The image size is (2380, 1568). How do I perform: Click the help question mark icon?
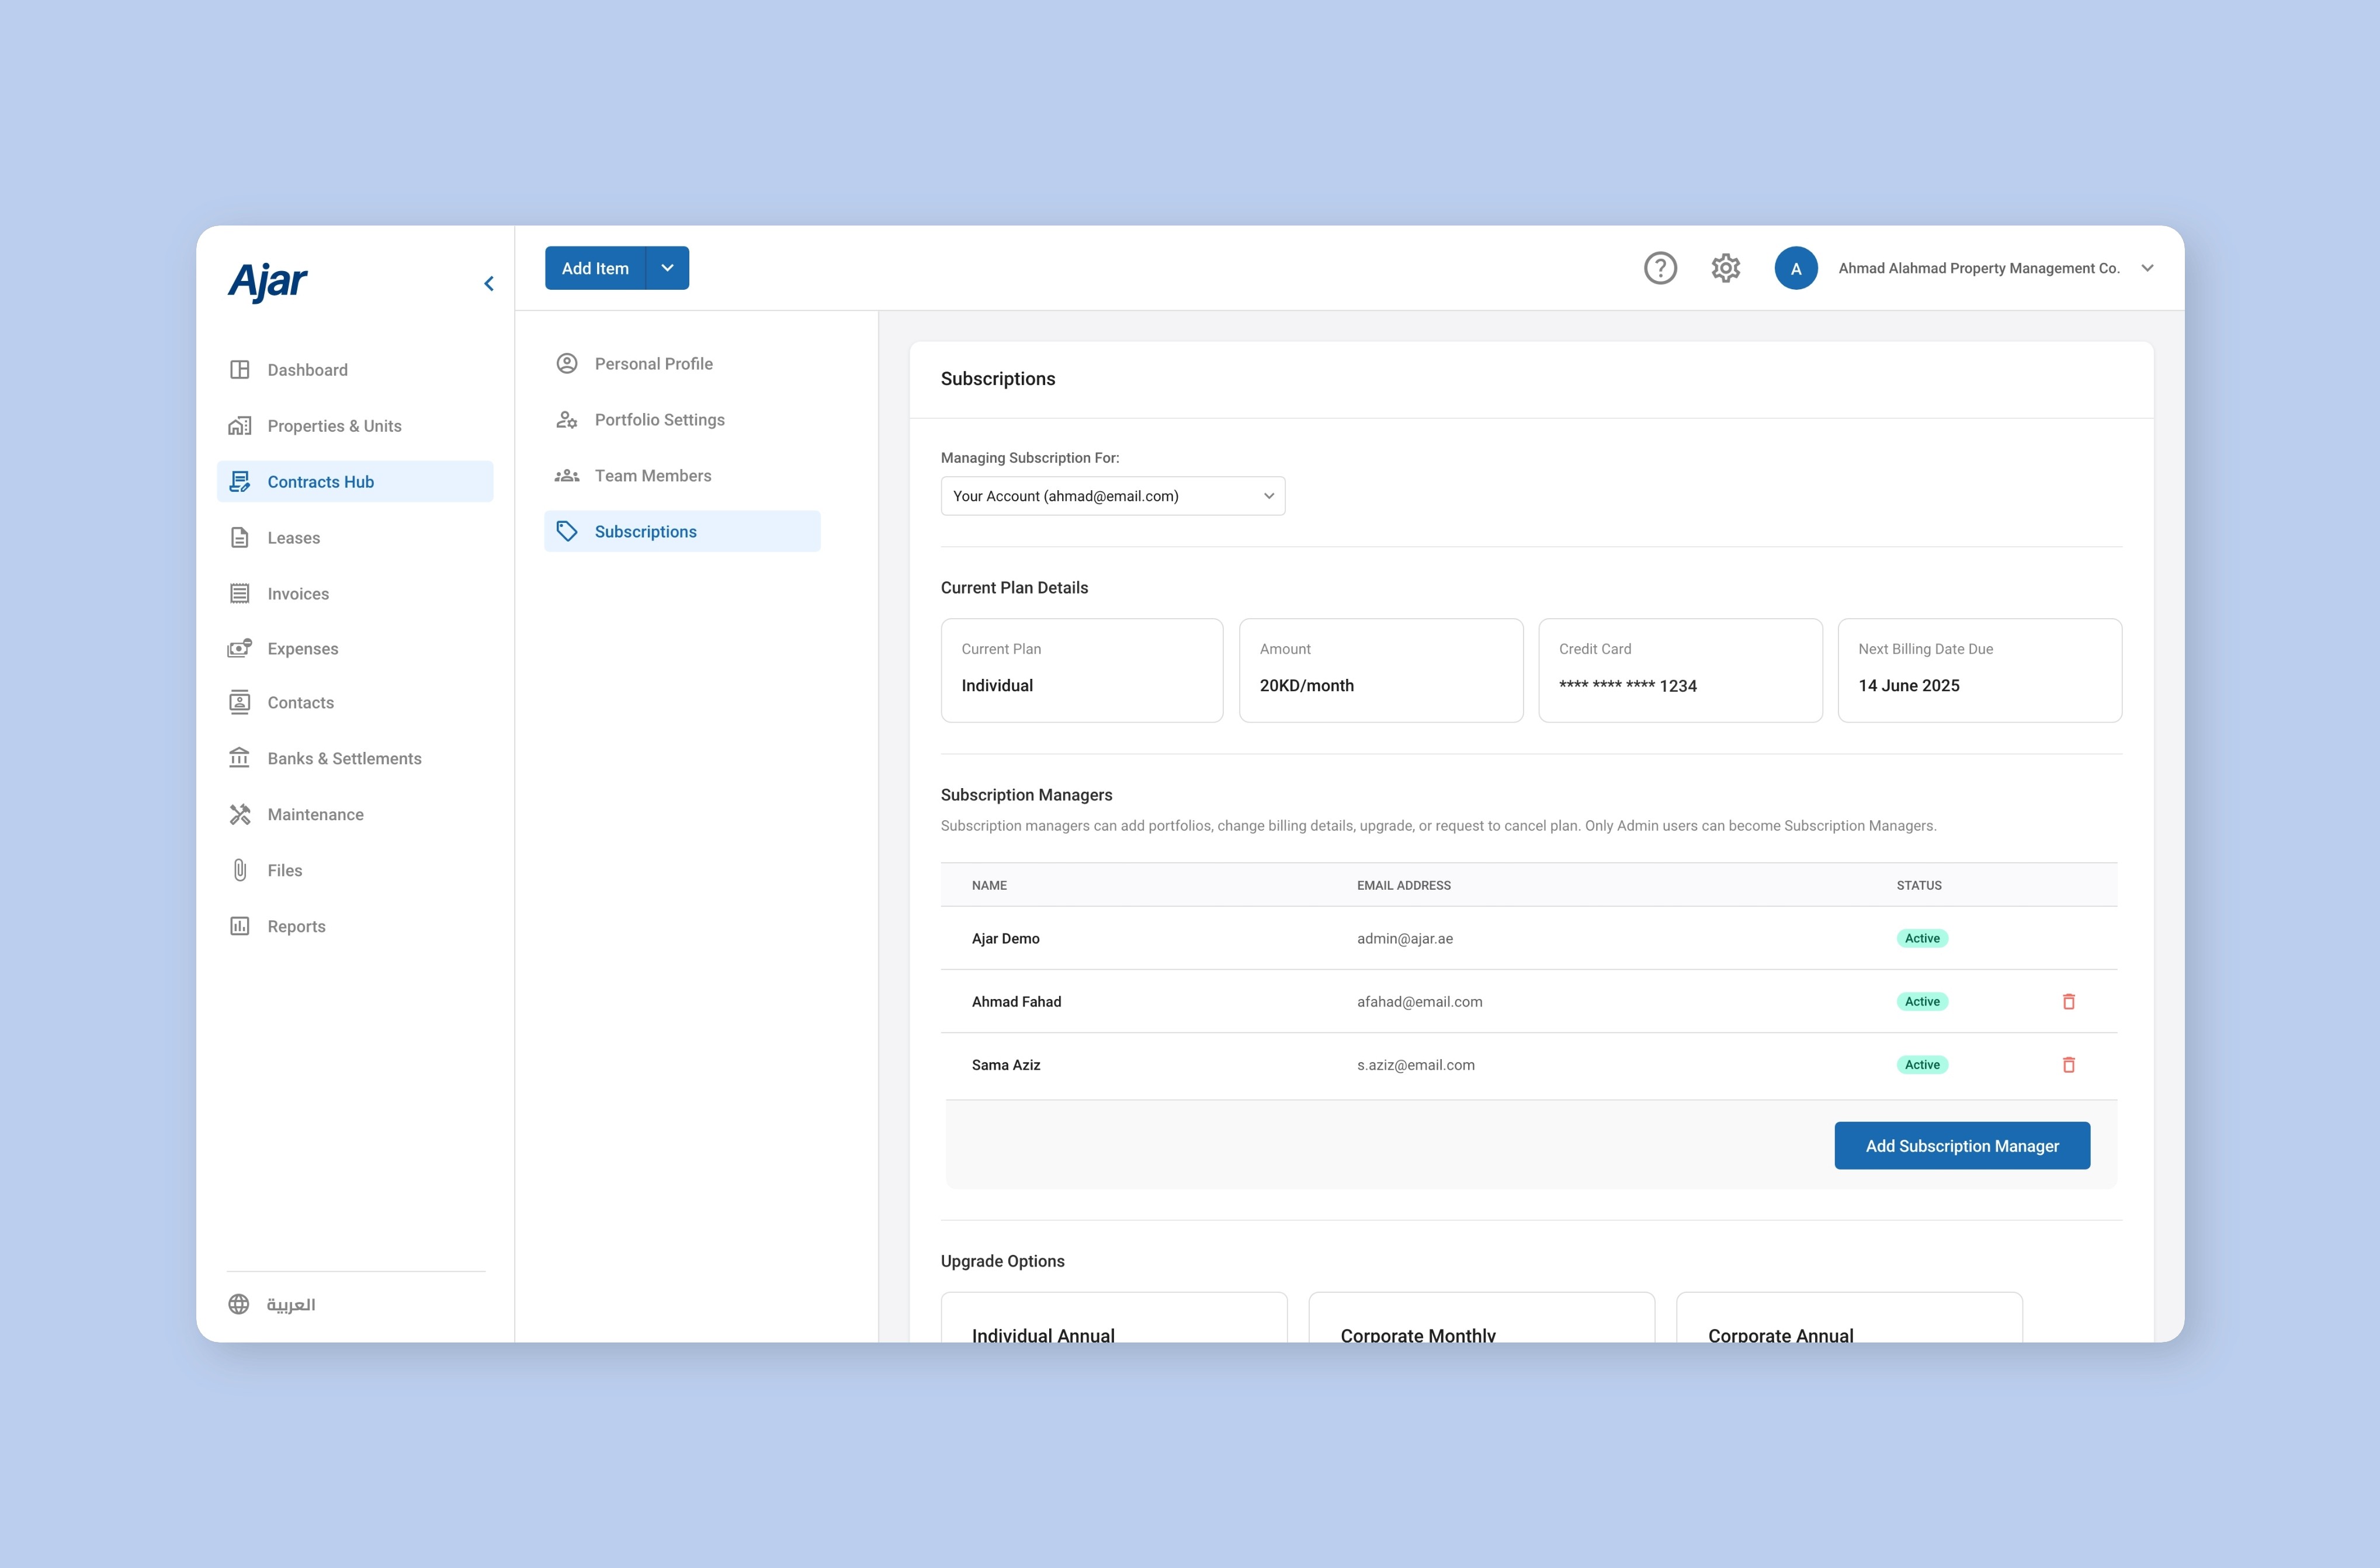[1660, 268]
